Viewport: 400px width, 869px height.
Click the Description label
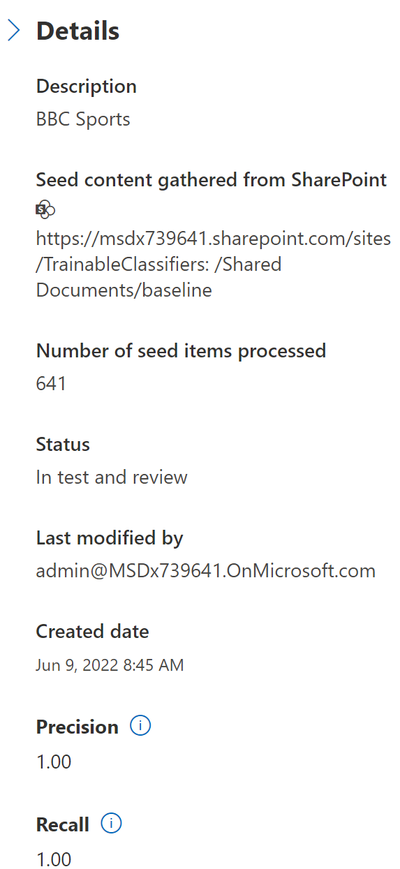pos(86,86)
